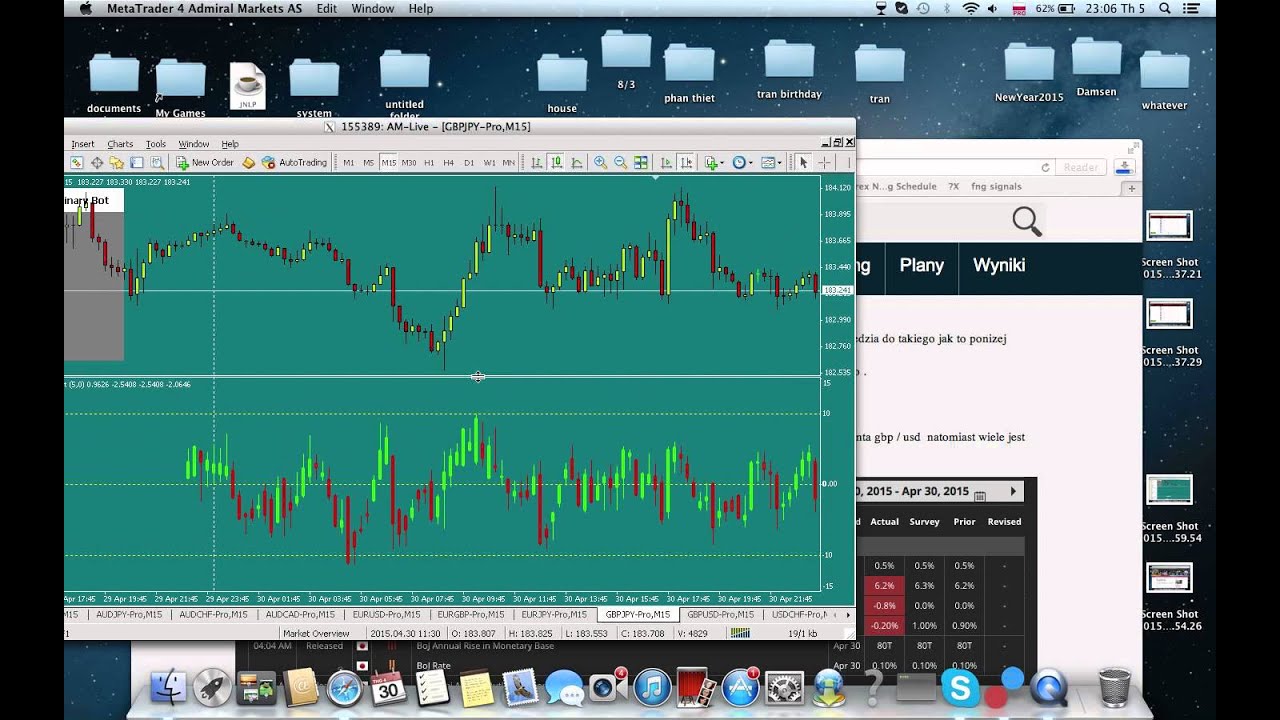1280x720 pixels.
Task: Add new Safari tab plus button
Action: (x=1132, y=187)
